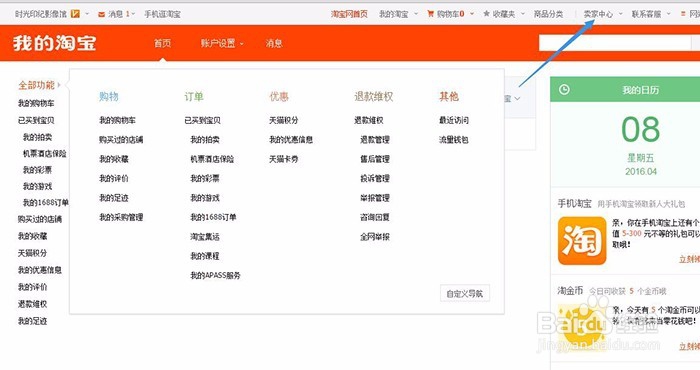The height and width of the screenshot is (370, 700).
Task: Open 我的优惠信息 in the left sidebar
Action: 40,270
